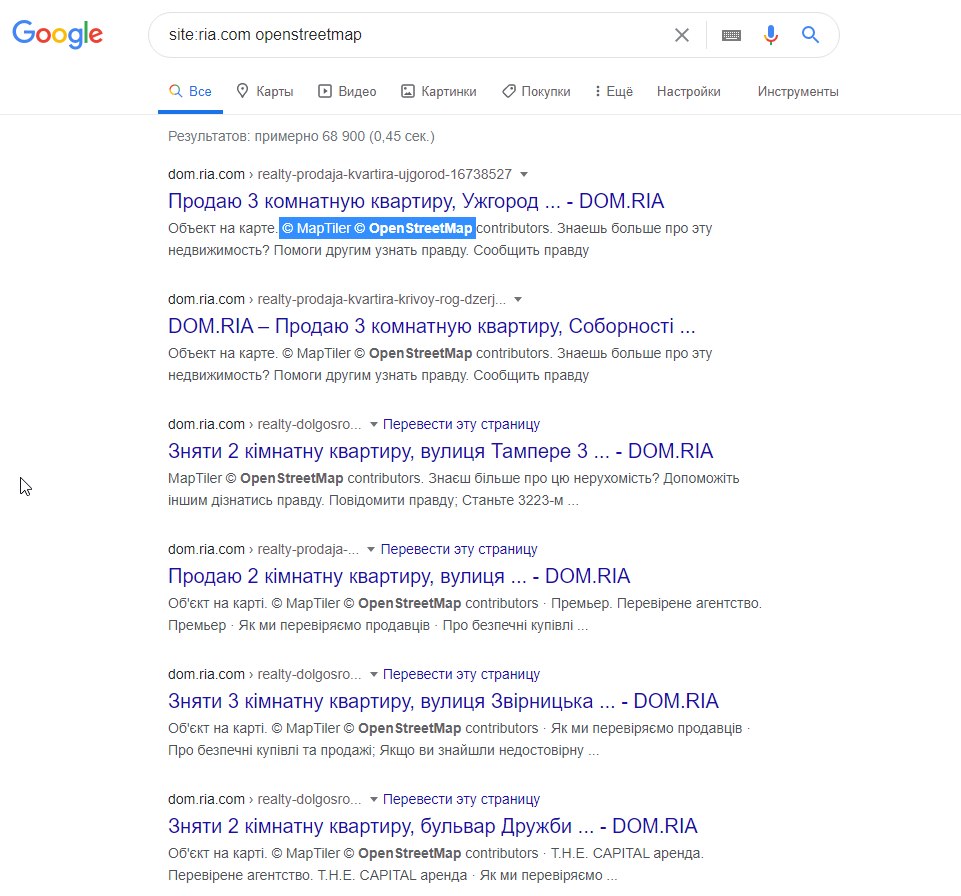Open the on-screen keyboard icon
The height and width of the screenshot is (896, 961).
[x=731, y=35]
